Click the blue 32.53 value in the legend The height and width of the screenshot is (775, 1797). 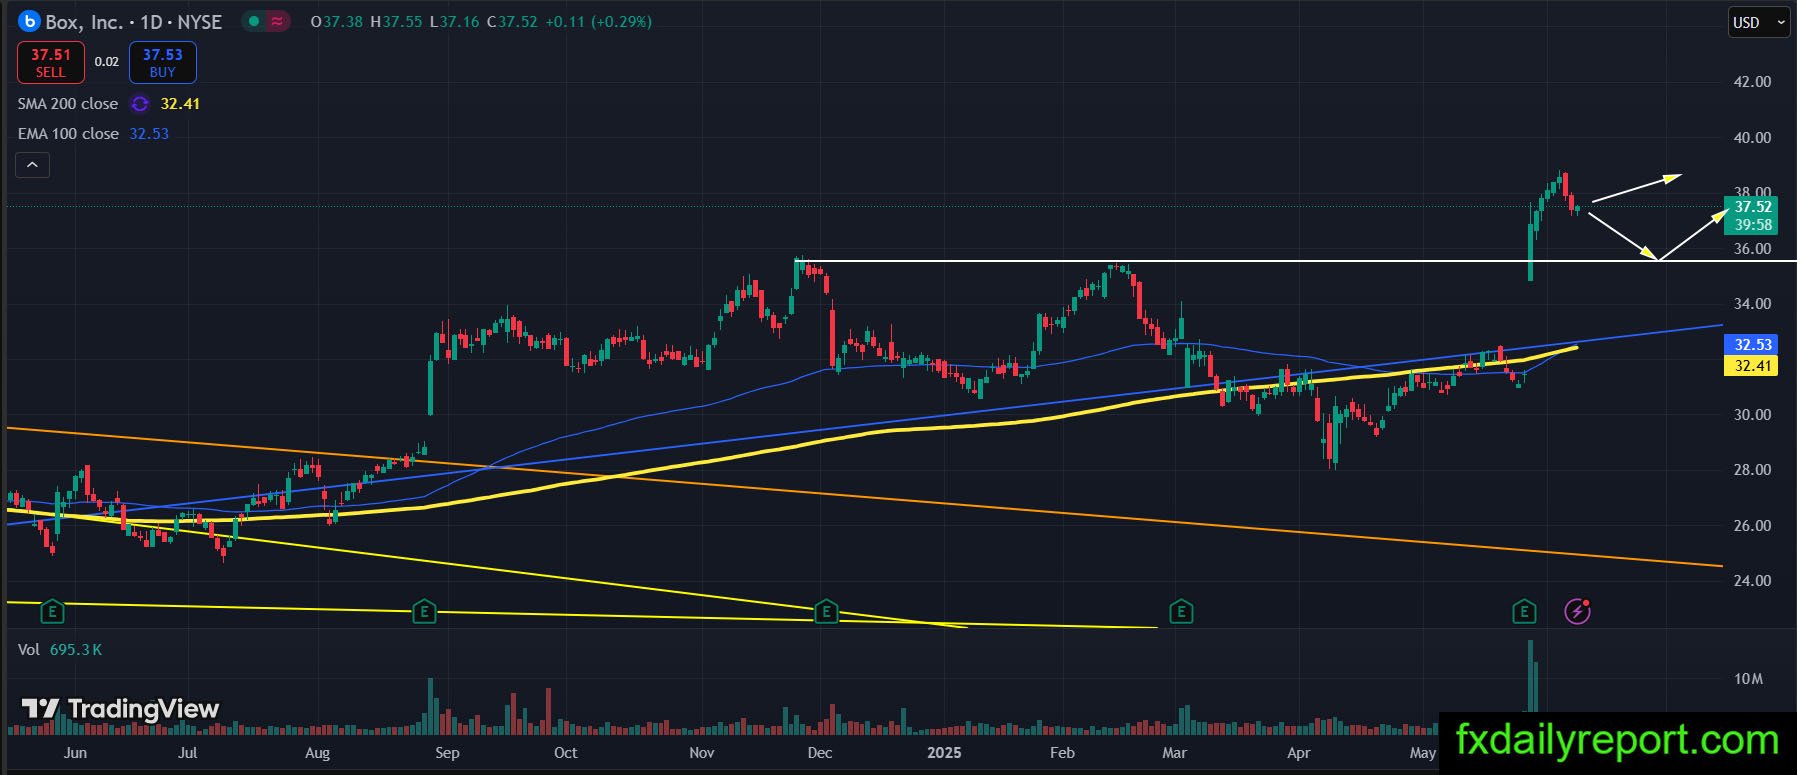149,134
